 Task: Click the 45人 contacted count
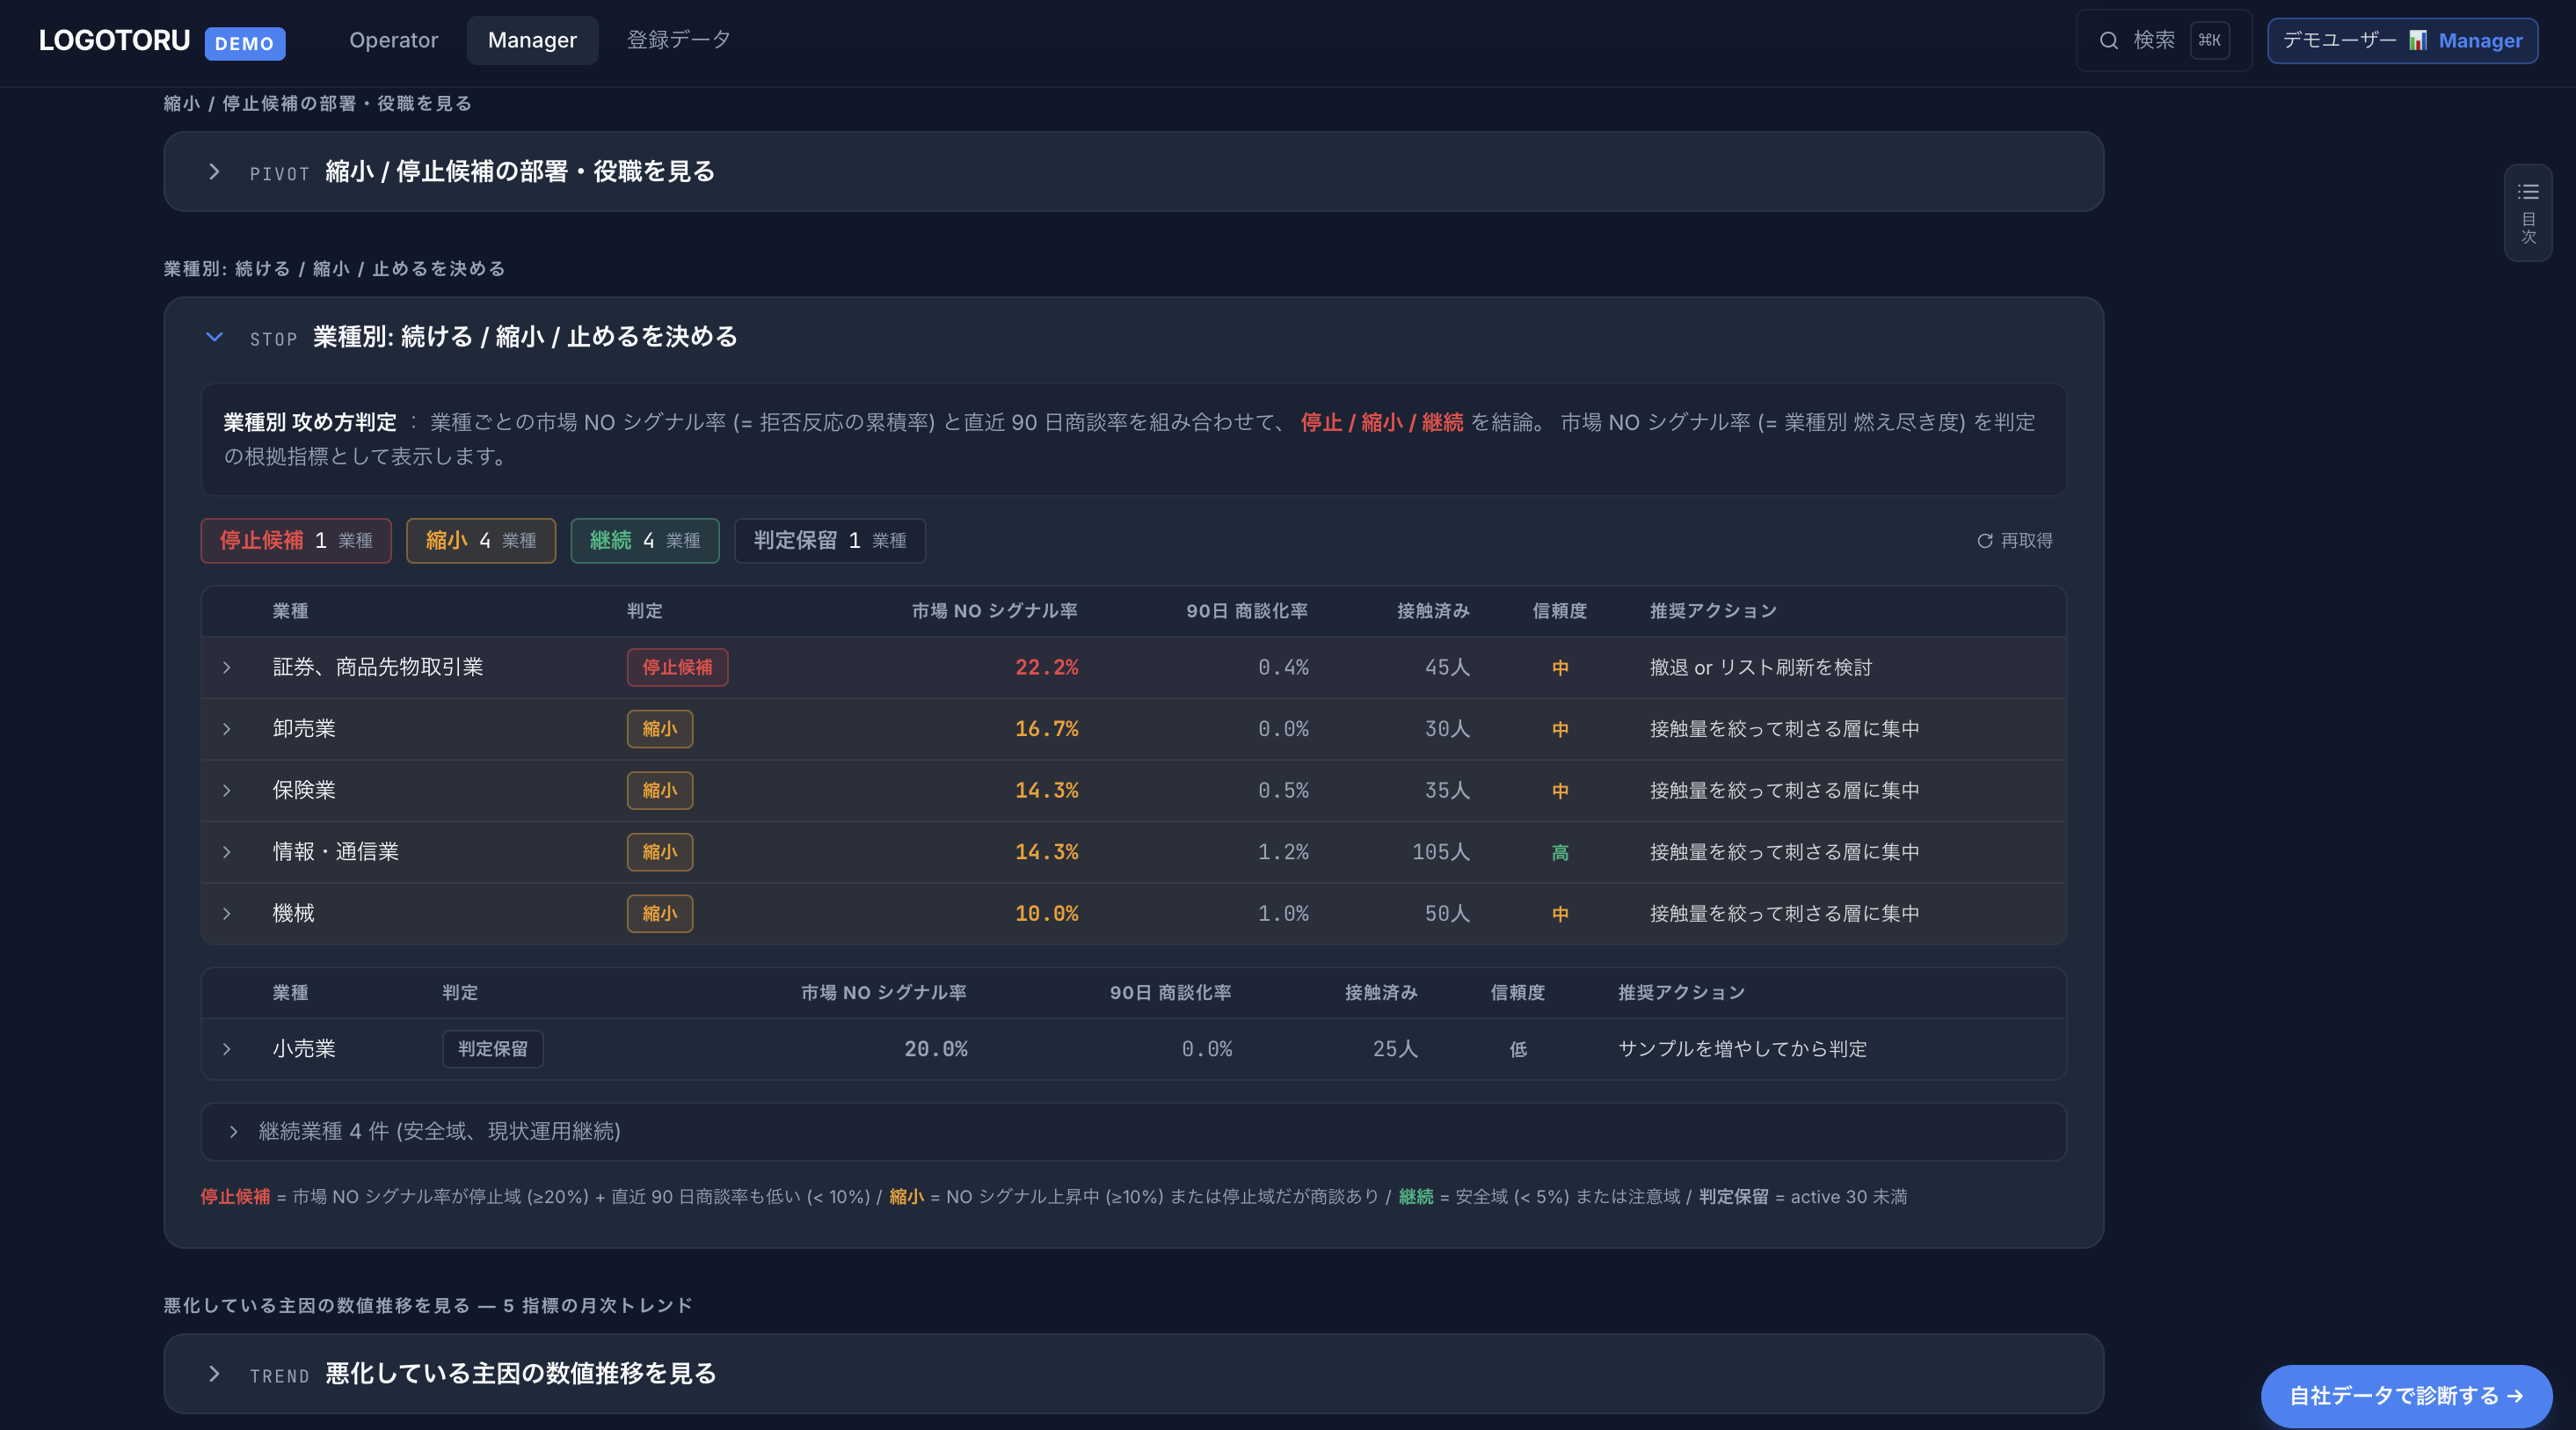[x=1447, y=667]
